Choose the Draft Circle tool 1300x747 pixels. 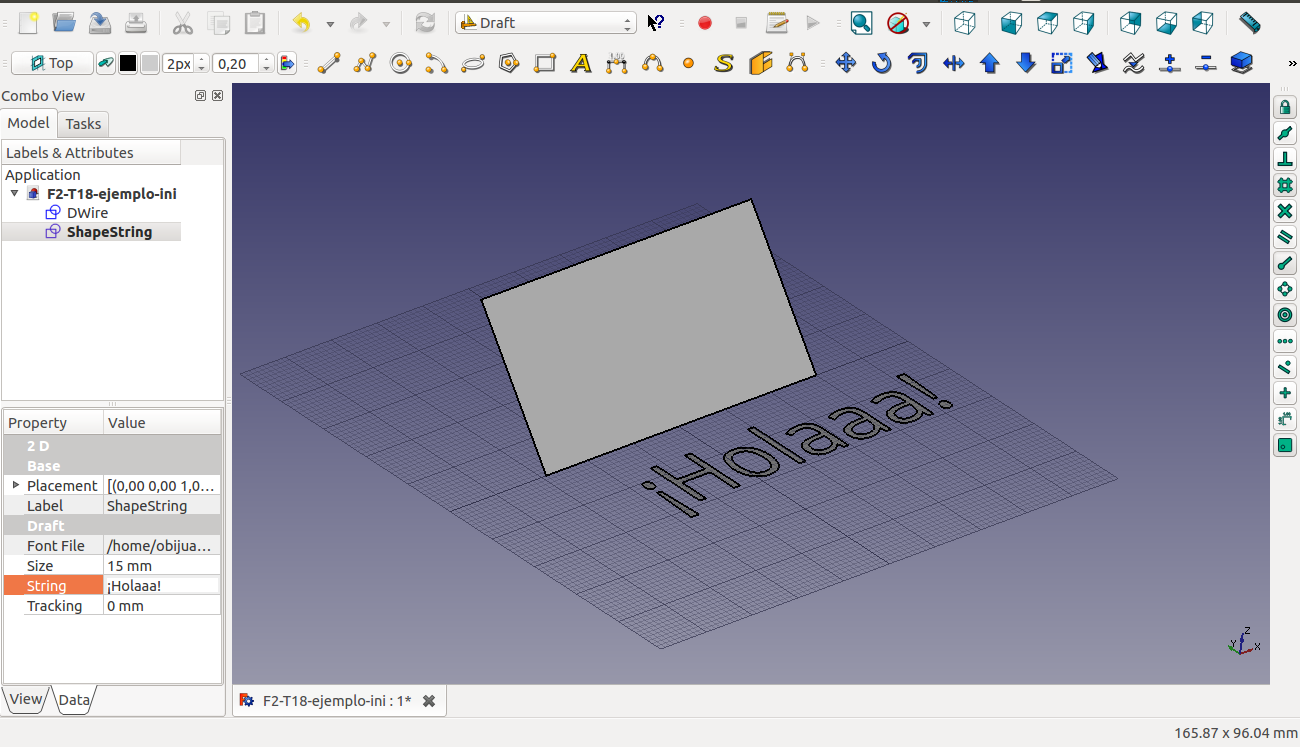[x=401, y=64]
